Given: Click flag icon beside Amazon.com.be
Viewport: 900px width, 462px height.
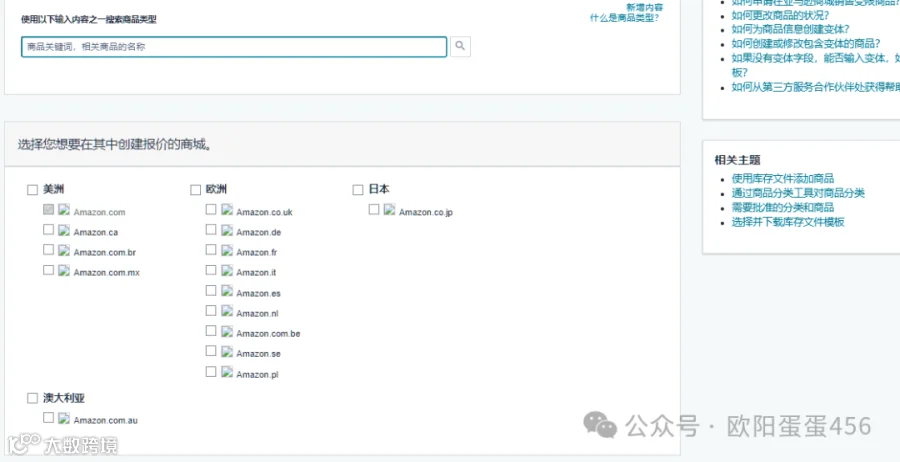Looking at the screenshot, I should [227, 331].
